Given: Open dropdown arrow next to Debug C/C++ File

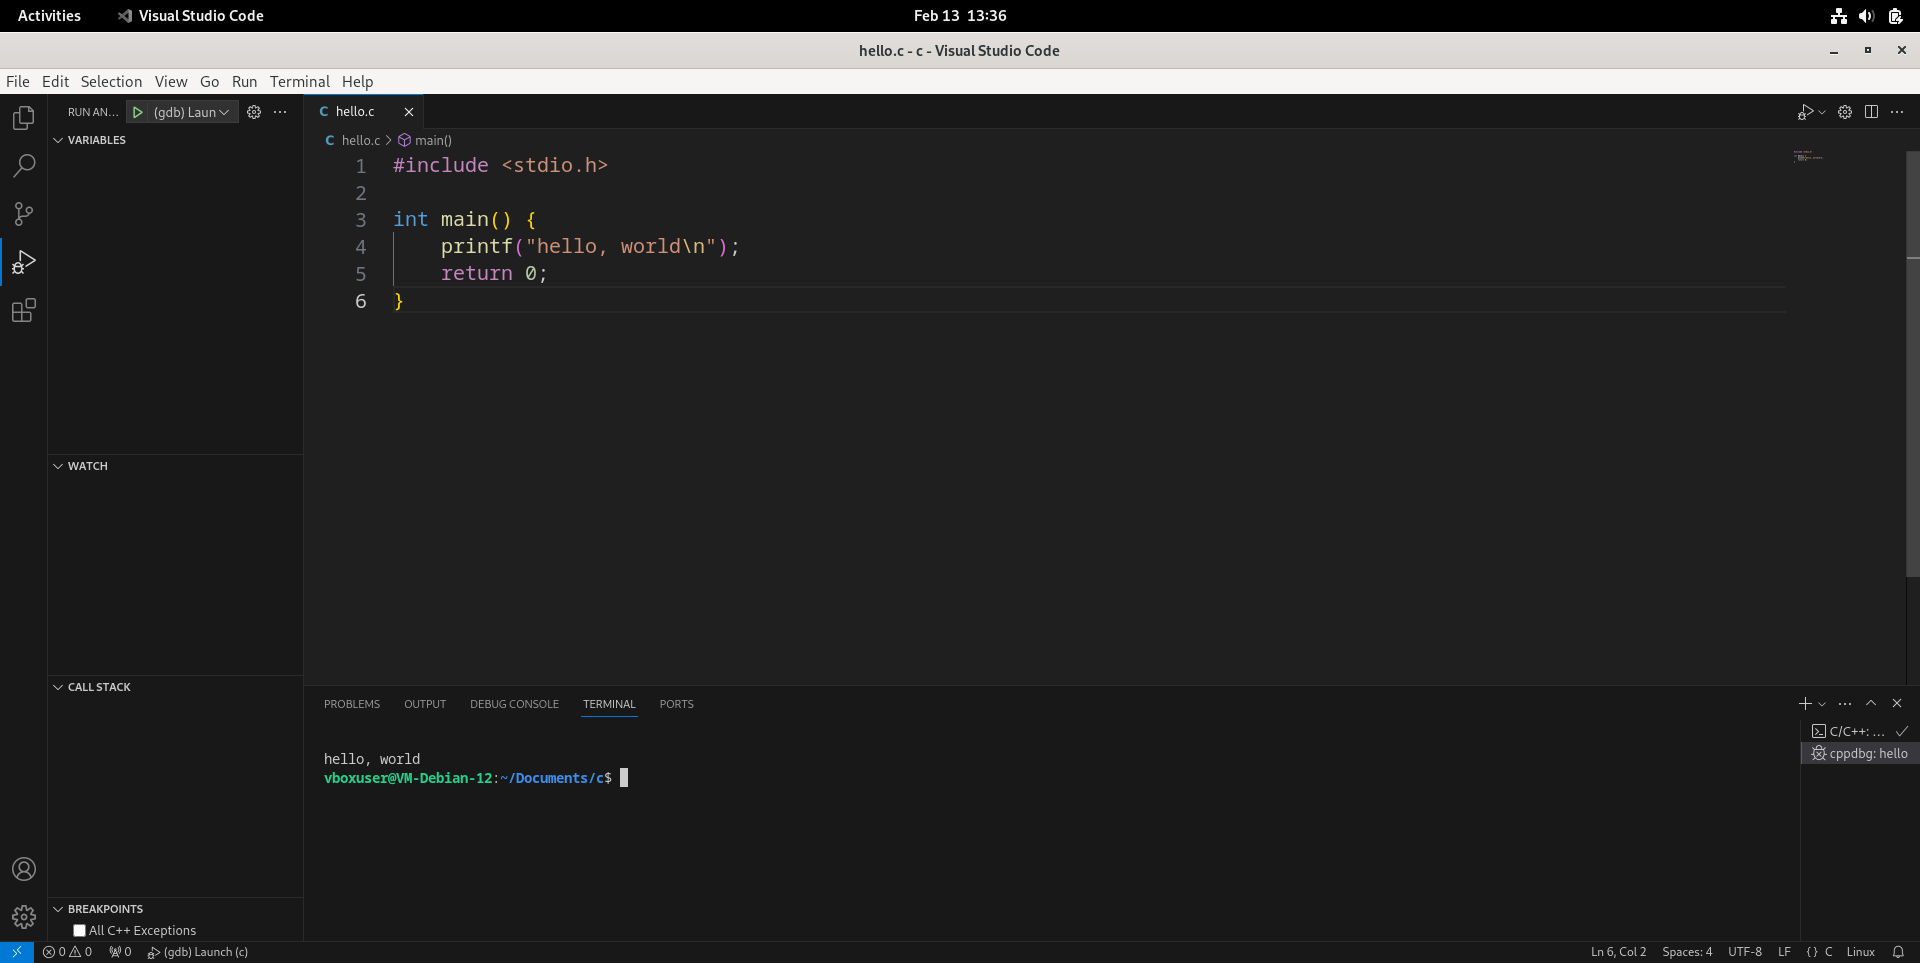Looking at the screenshot, I should [1822, 112].
